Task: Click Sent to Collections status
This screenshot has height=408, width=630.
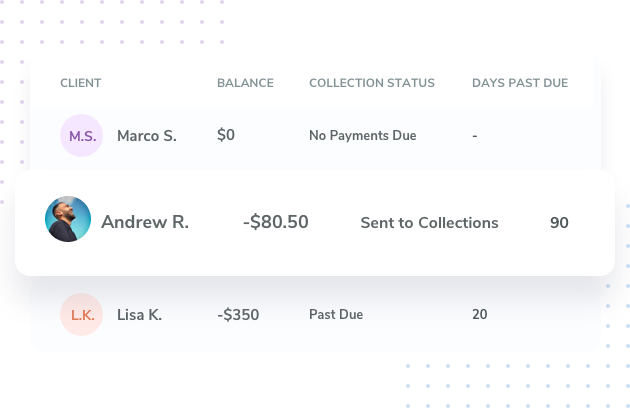Action: [429, 223]
